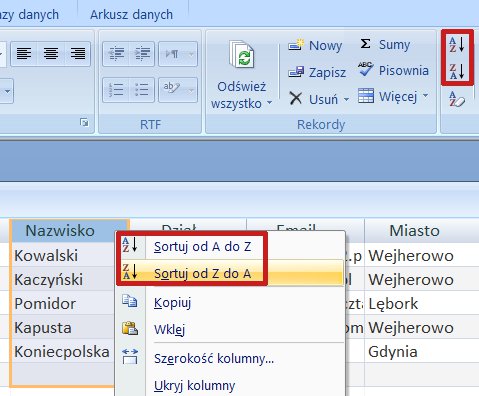
Task: Sort descending with ribbon Z-A icon
Action: click(457, 71)
